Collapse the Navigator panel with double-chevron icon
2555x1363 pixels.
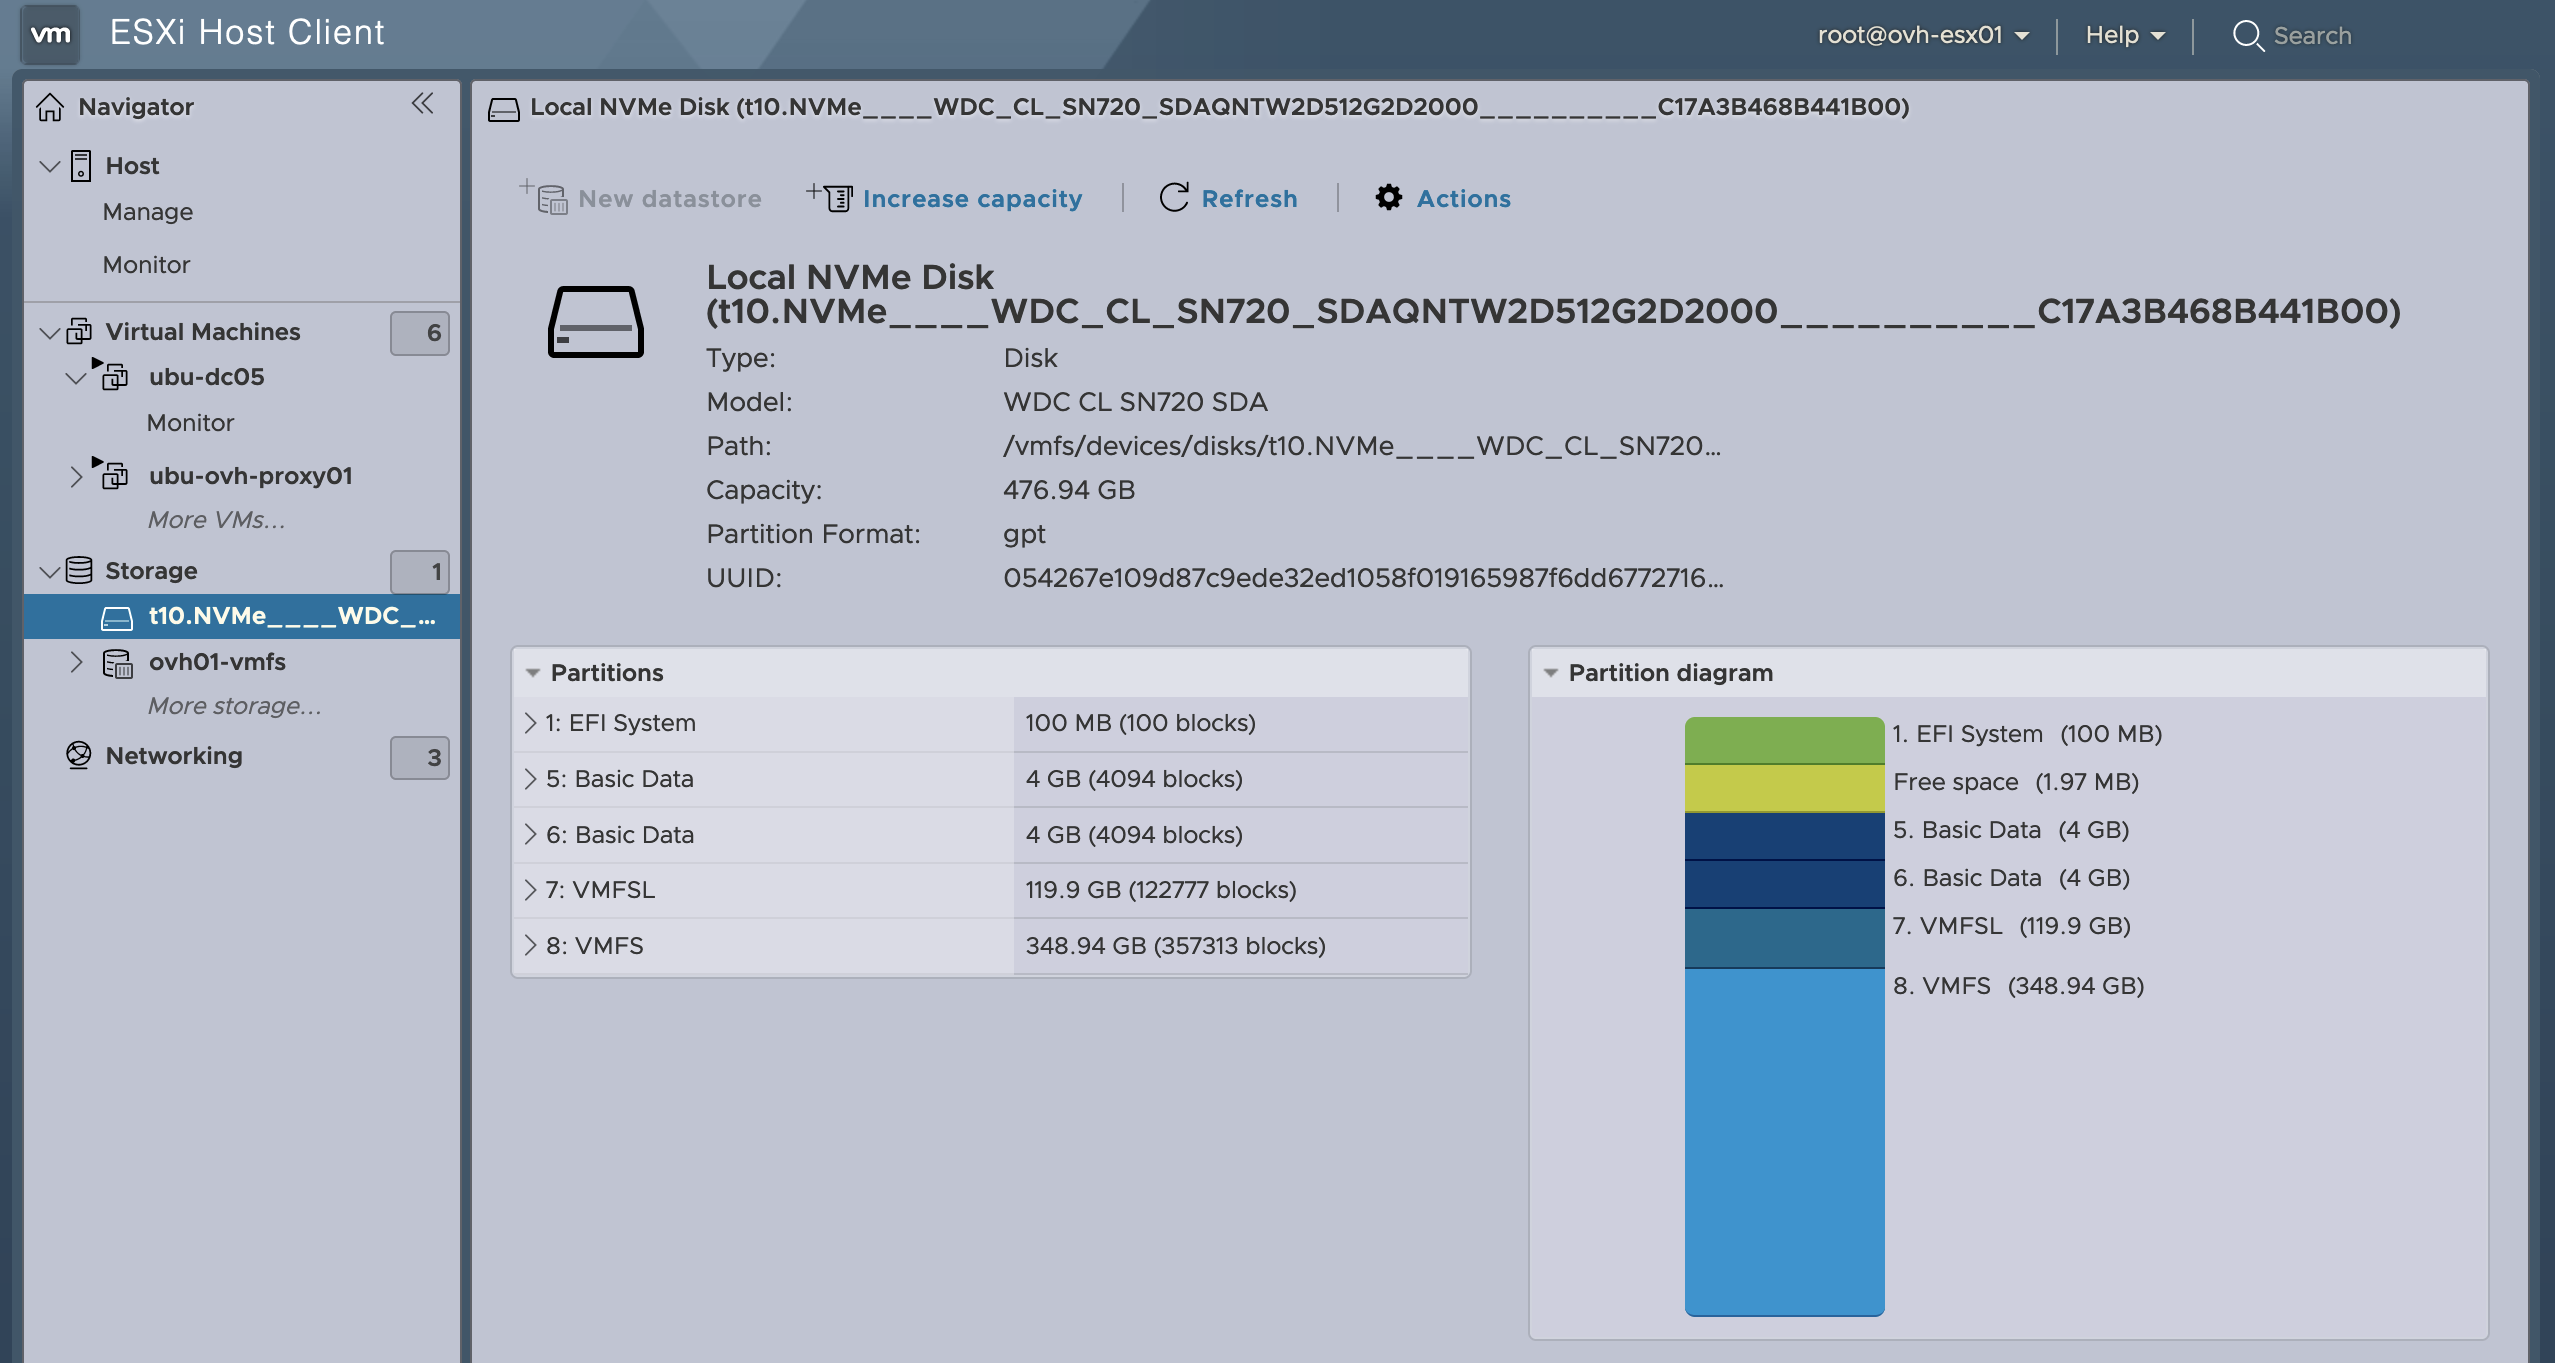coord(422,103)
